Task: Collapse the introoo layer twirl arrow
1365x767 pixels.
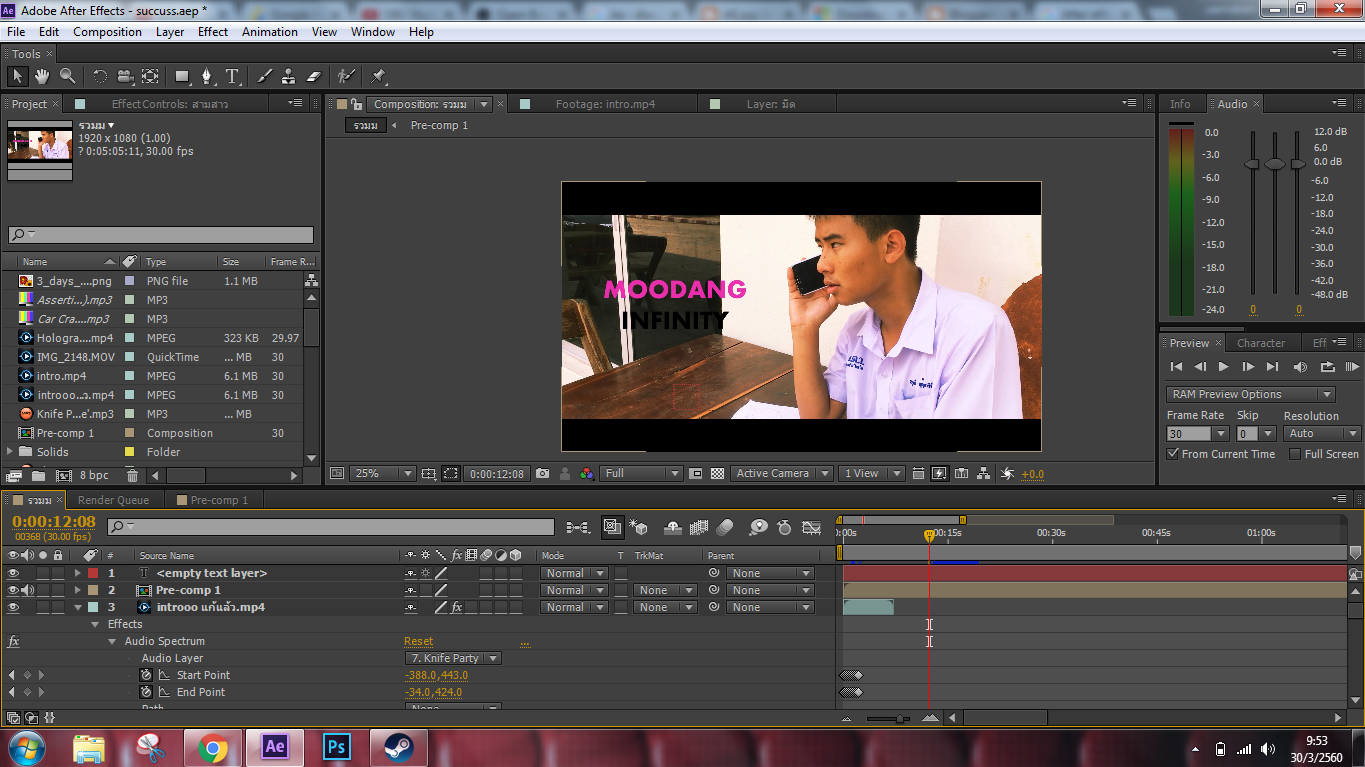Action: (78, 608)
